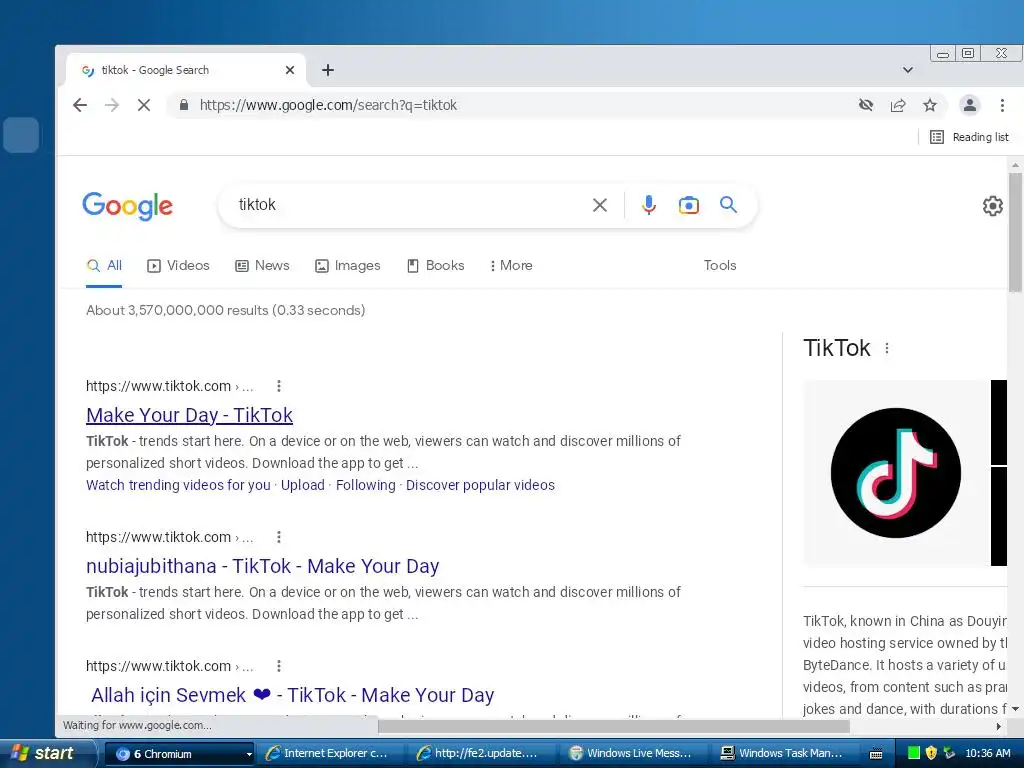Switch to News results tab

[263, 266]
